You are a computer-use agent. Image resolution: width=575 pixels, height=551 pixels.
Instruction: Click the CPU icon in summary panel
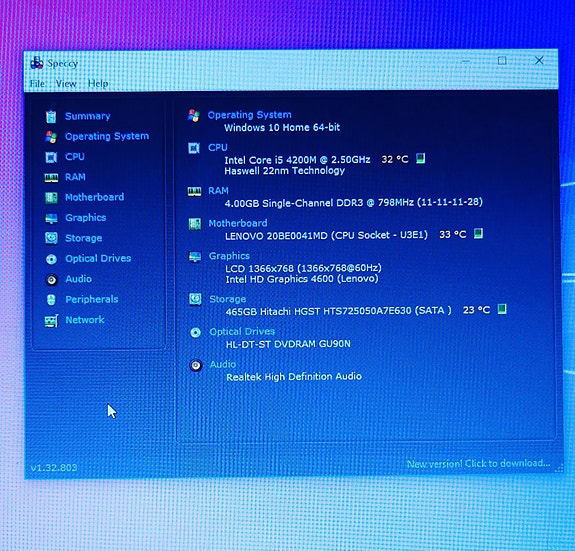(x=194, y=148)
